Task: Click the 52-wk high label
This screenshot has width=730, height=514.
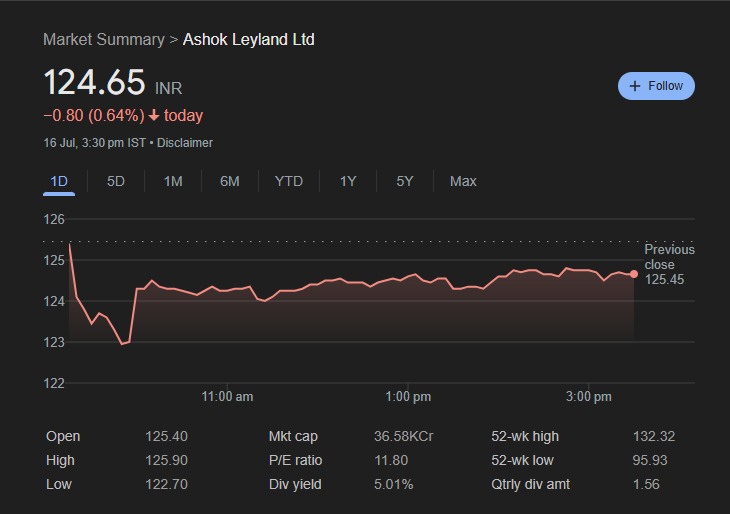Action: [525, 436]
